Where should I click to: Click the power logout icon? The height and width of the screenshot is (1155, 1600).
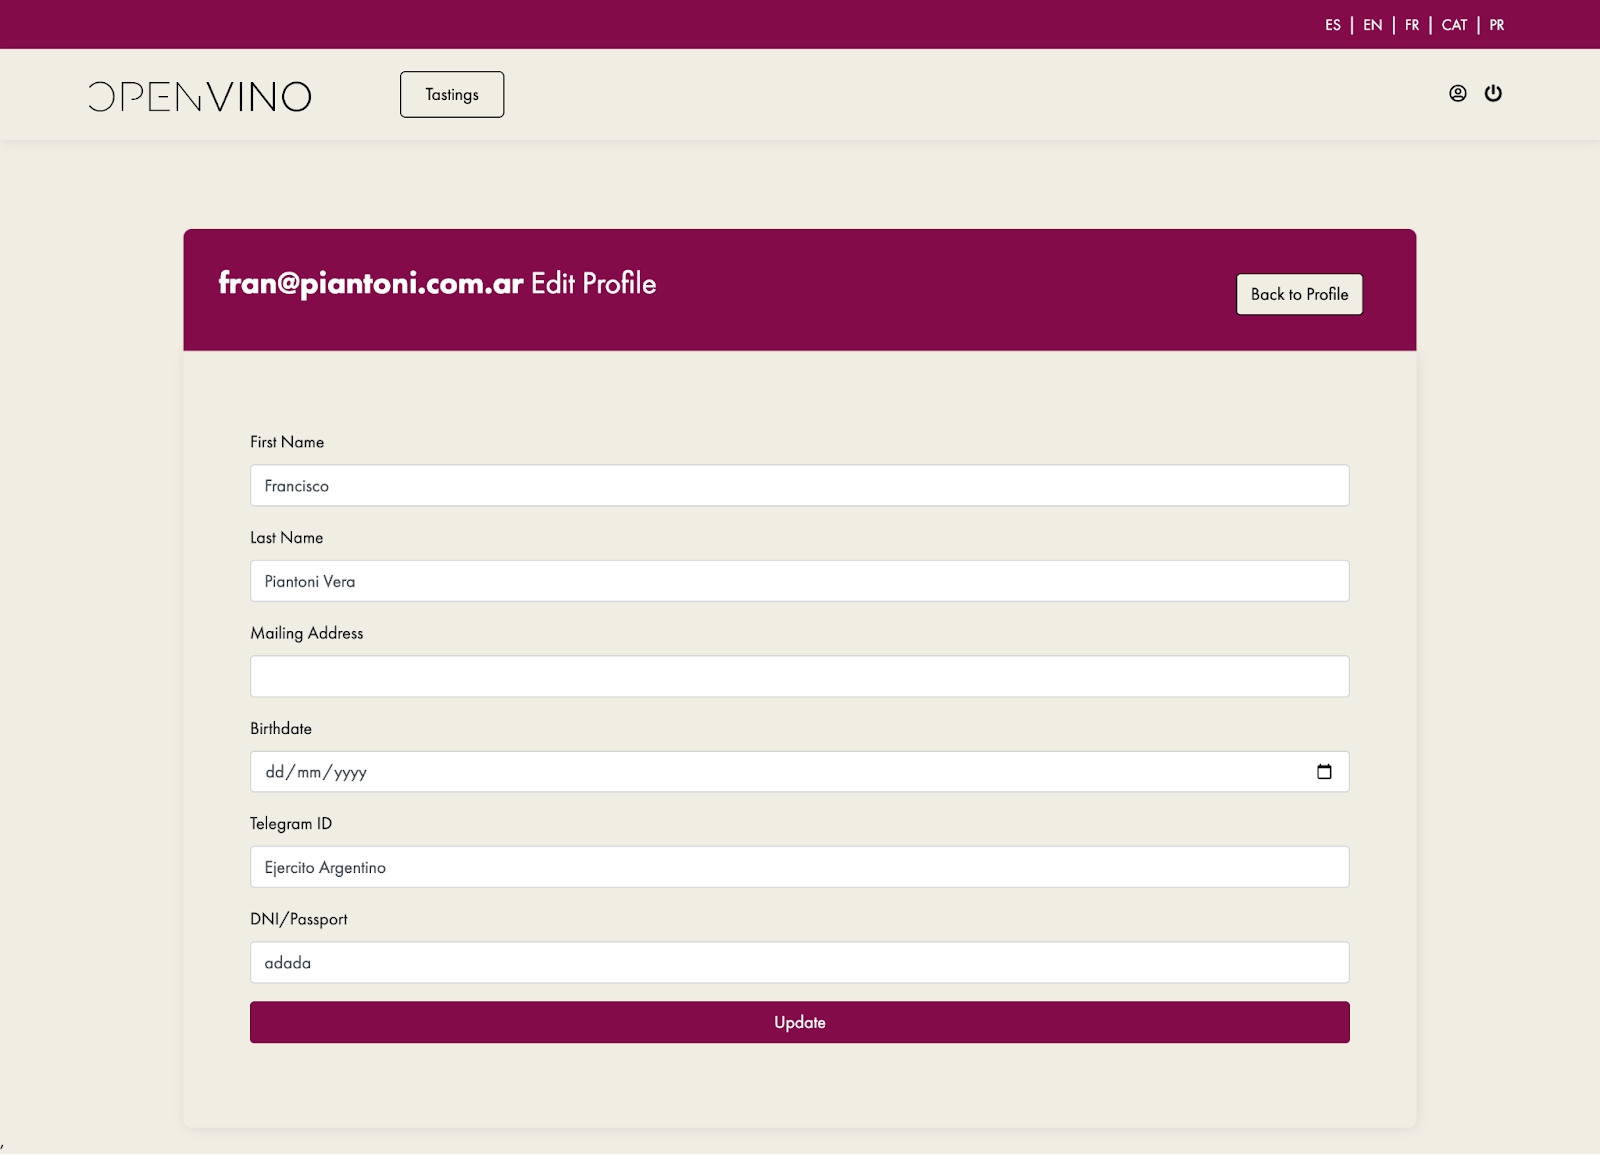1493,93
